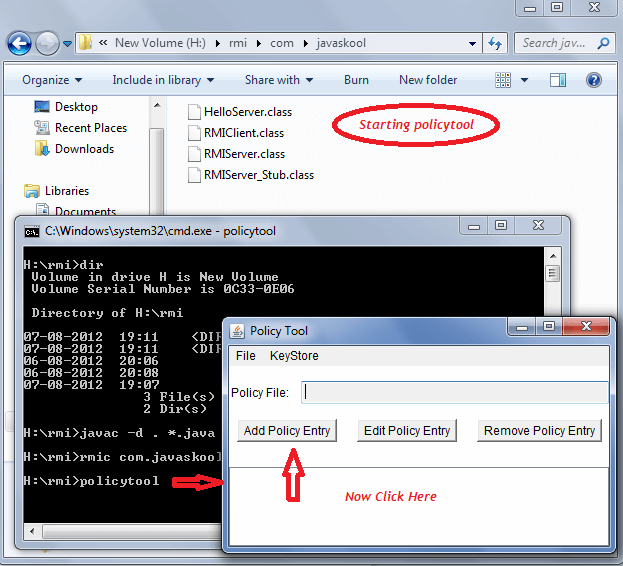Open the File menu in Policy Tool

pos(246,356)
